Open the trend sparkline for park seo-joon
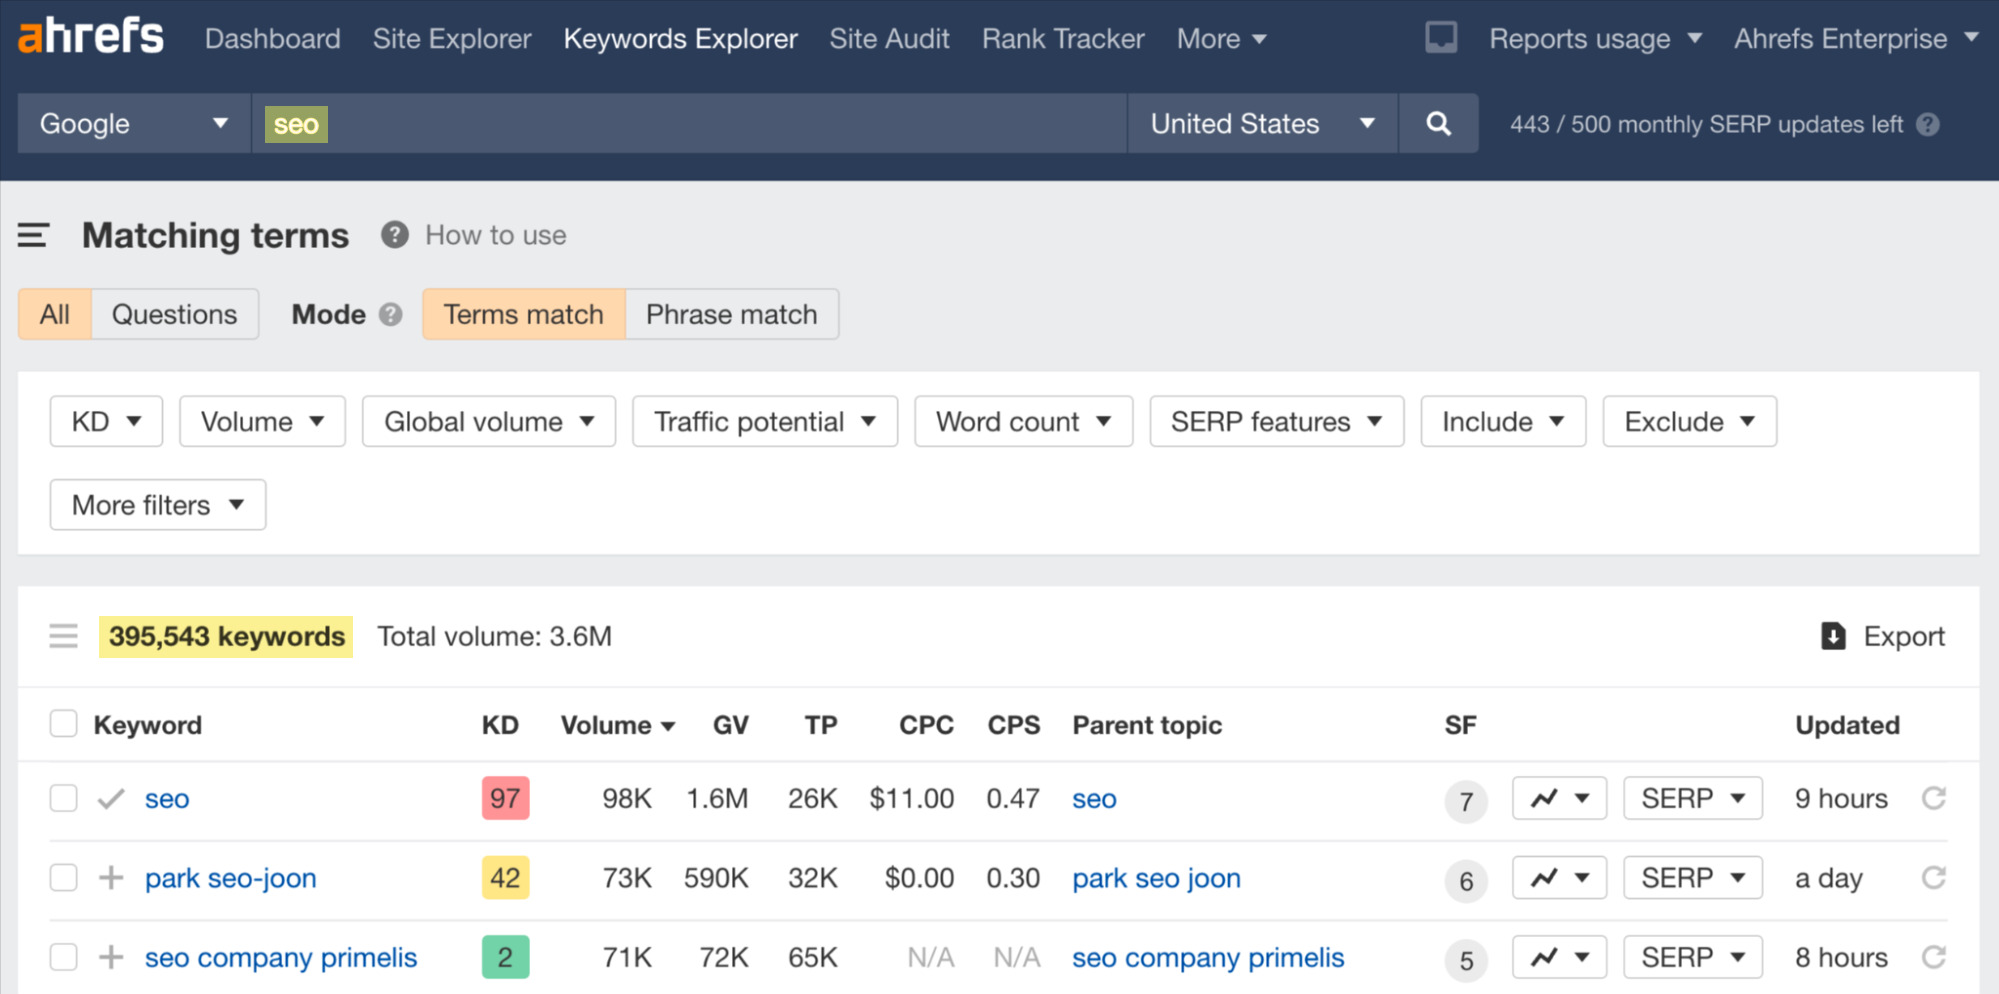1999x994 pixels. point(1558,877)
